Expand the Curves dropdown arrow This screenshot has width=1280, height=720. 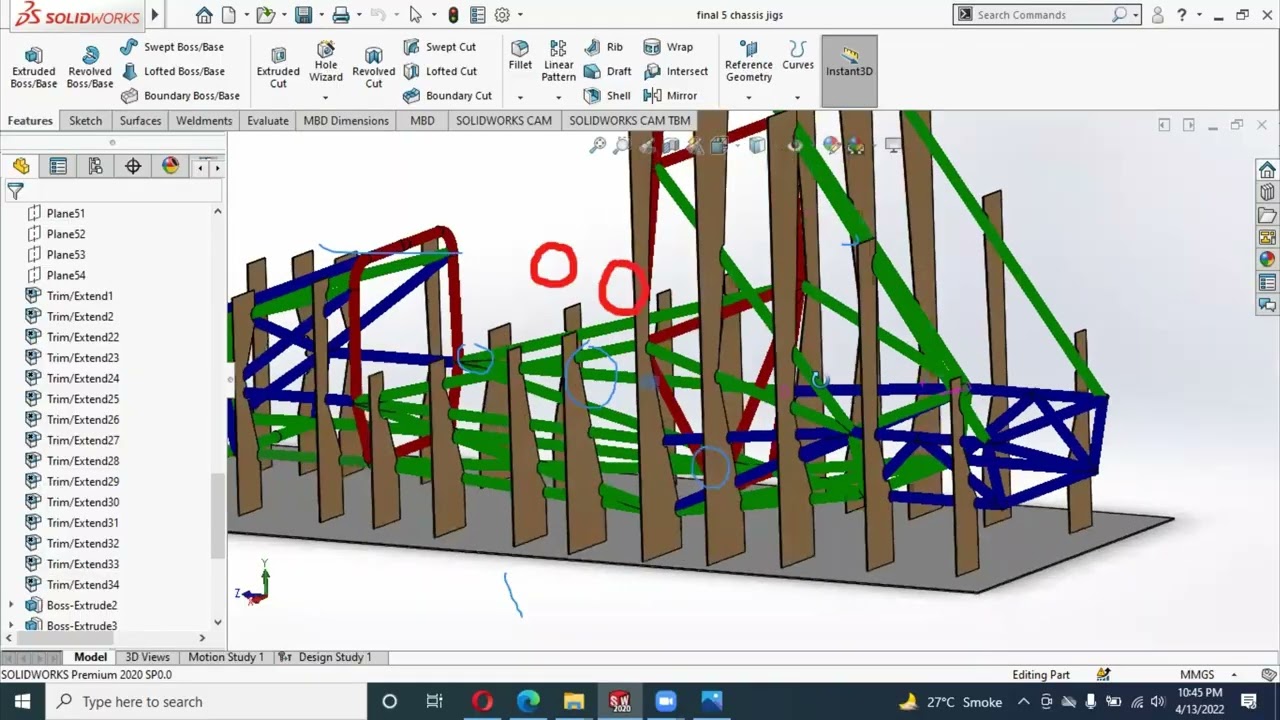[797, 97]
